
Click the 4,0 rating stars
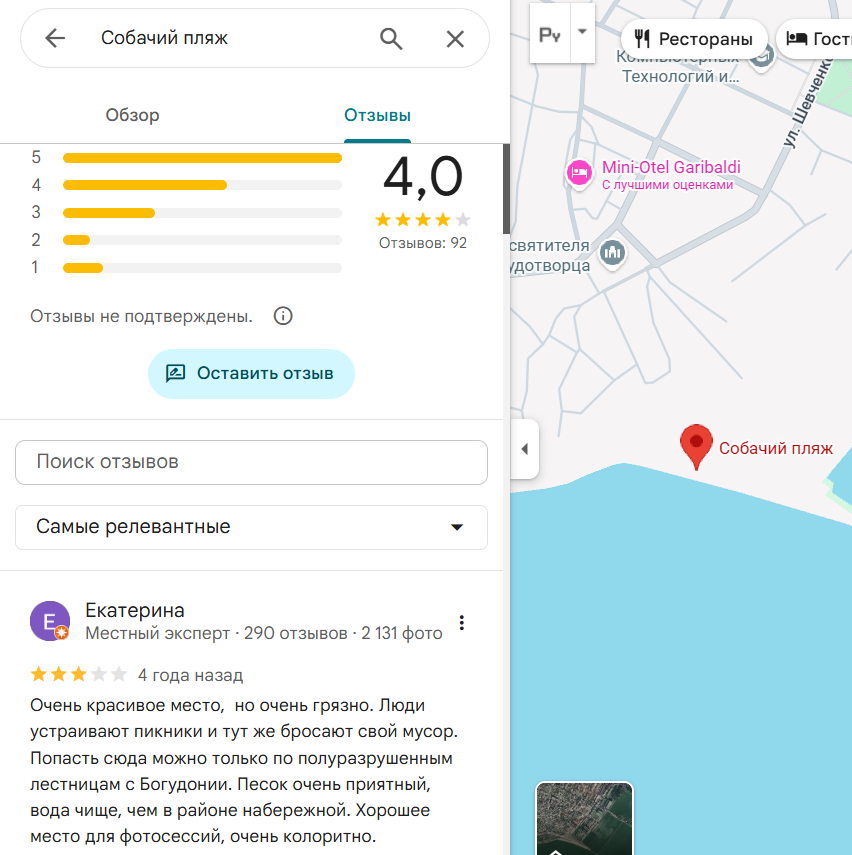coord(423,220)
